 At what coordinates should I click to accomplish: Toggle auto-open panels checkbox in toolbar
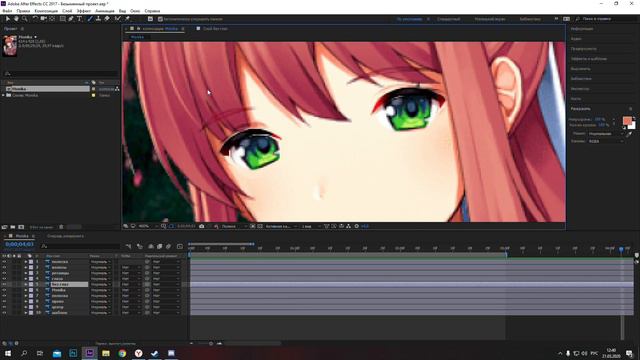[160, 19]
